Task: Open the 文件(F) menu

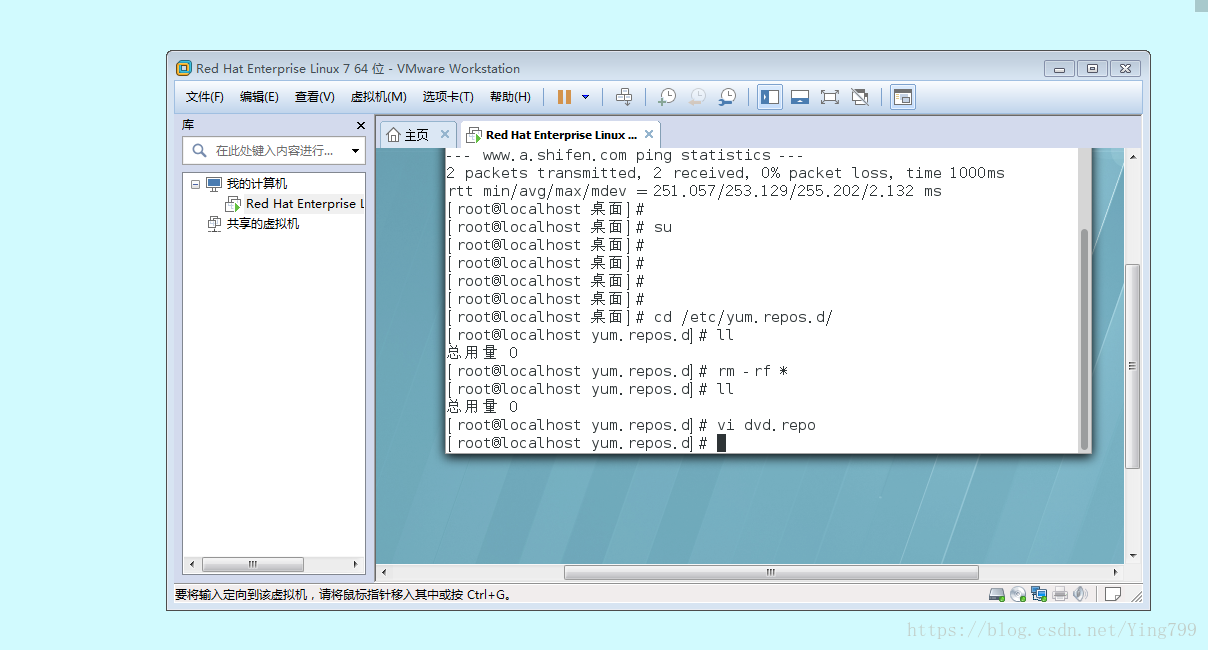Action: [x=205, y=97]
